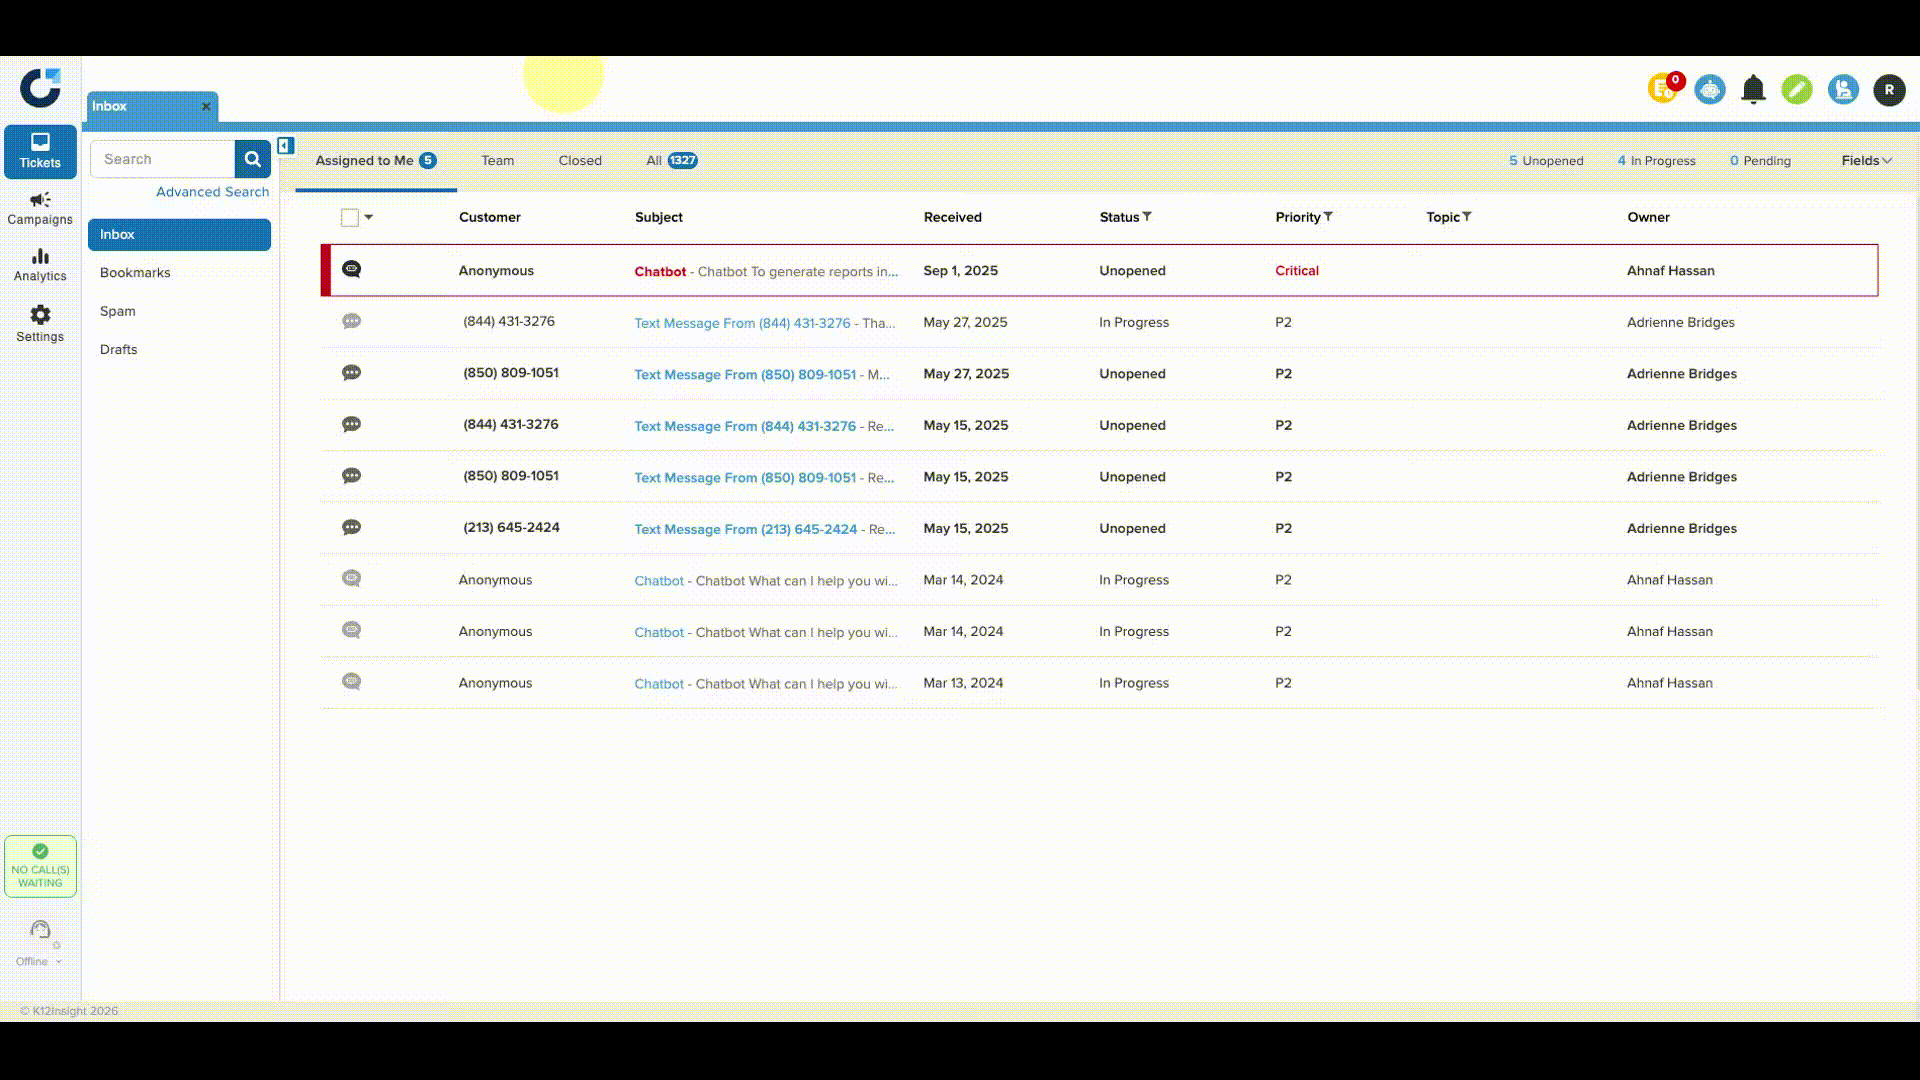Open the Settings gear icon
Image resolution: width=1920 pixels, height=1080 pixels.
click(40, 315)
